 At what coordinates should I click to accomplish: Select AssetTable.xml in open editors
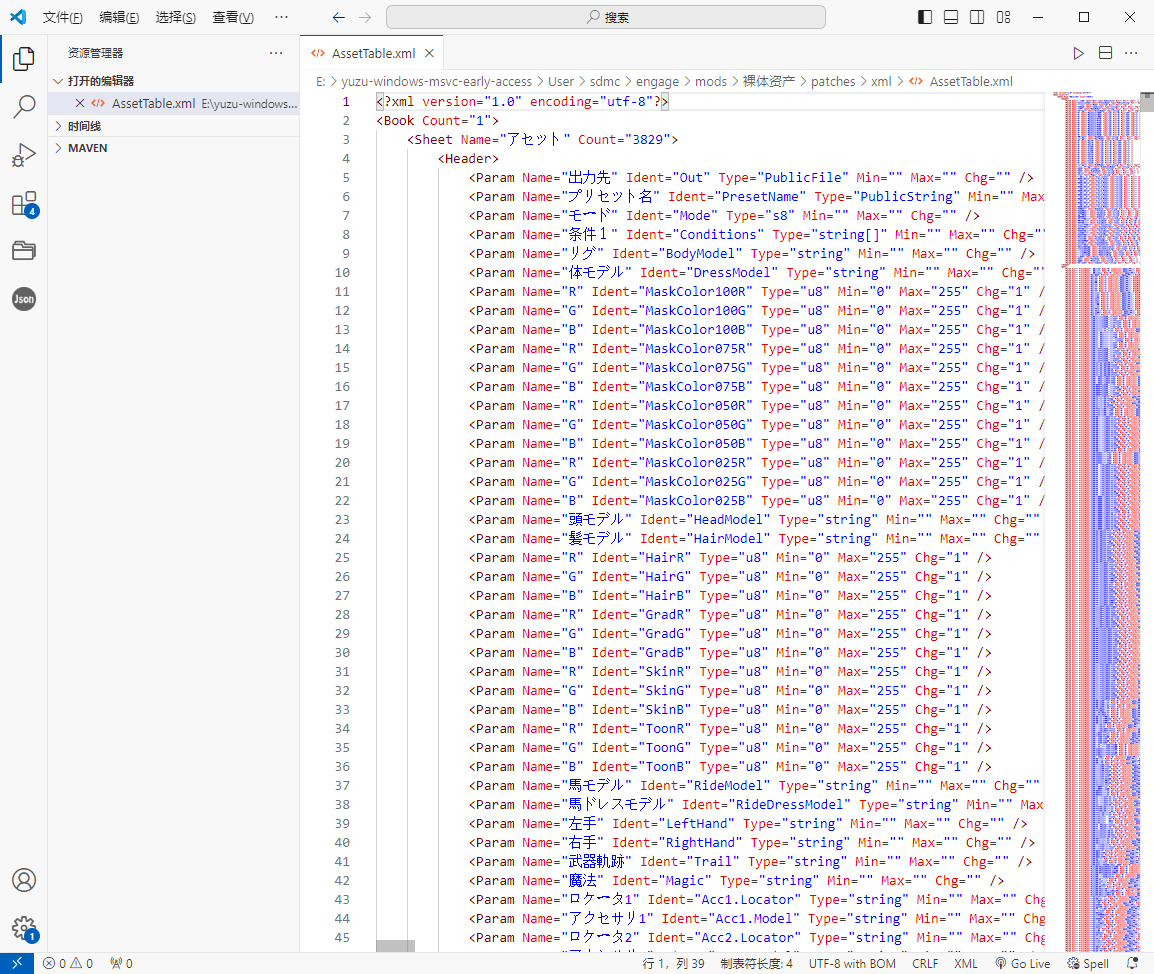[x=174, y=103]
